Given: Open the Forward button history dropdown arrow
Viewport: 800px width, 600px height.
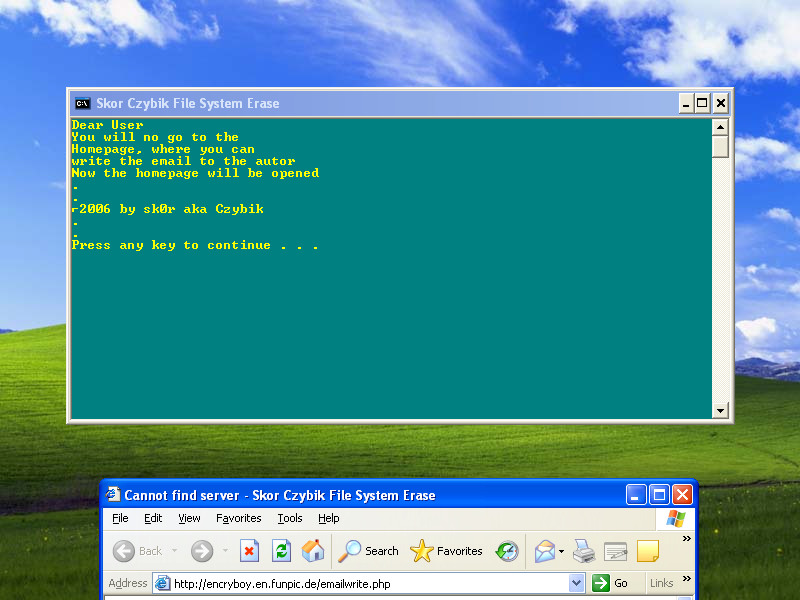Looking at the screenshot, I should point(225,551).
